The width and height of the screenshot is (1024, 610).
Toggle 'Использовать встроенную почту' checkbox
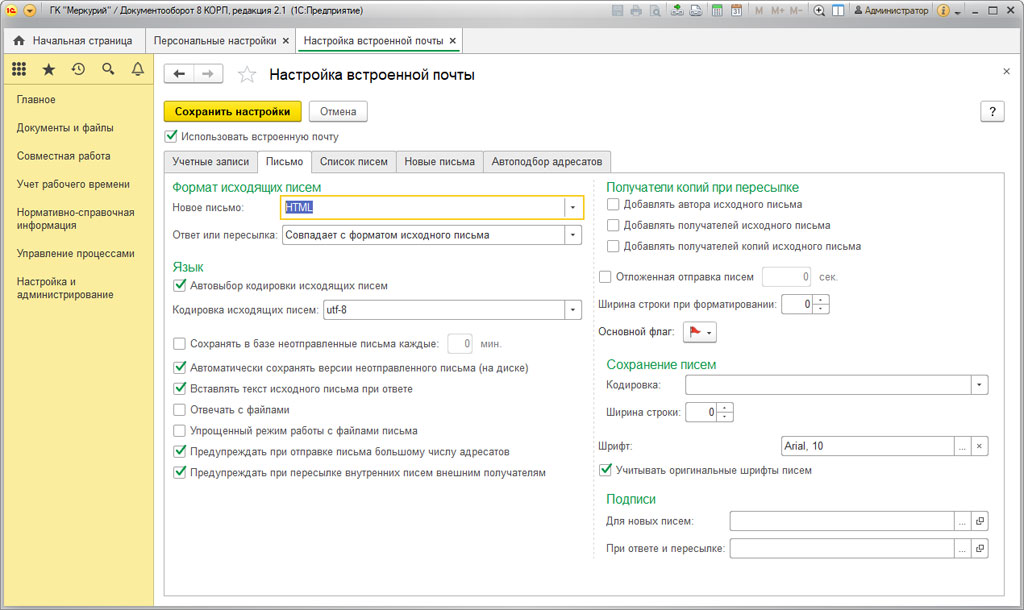[x=171, y=136]
